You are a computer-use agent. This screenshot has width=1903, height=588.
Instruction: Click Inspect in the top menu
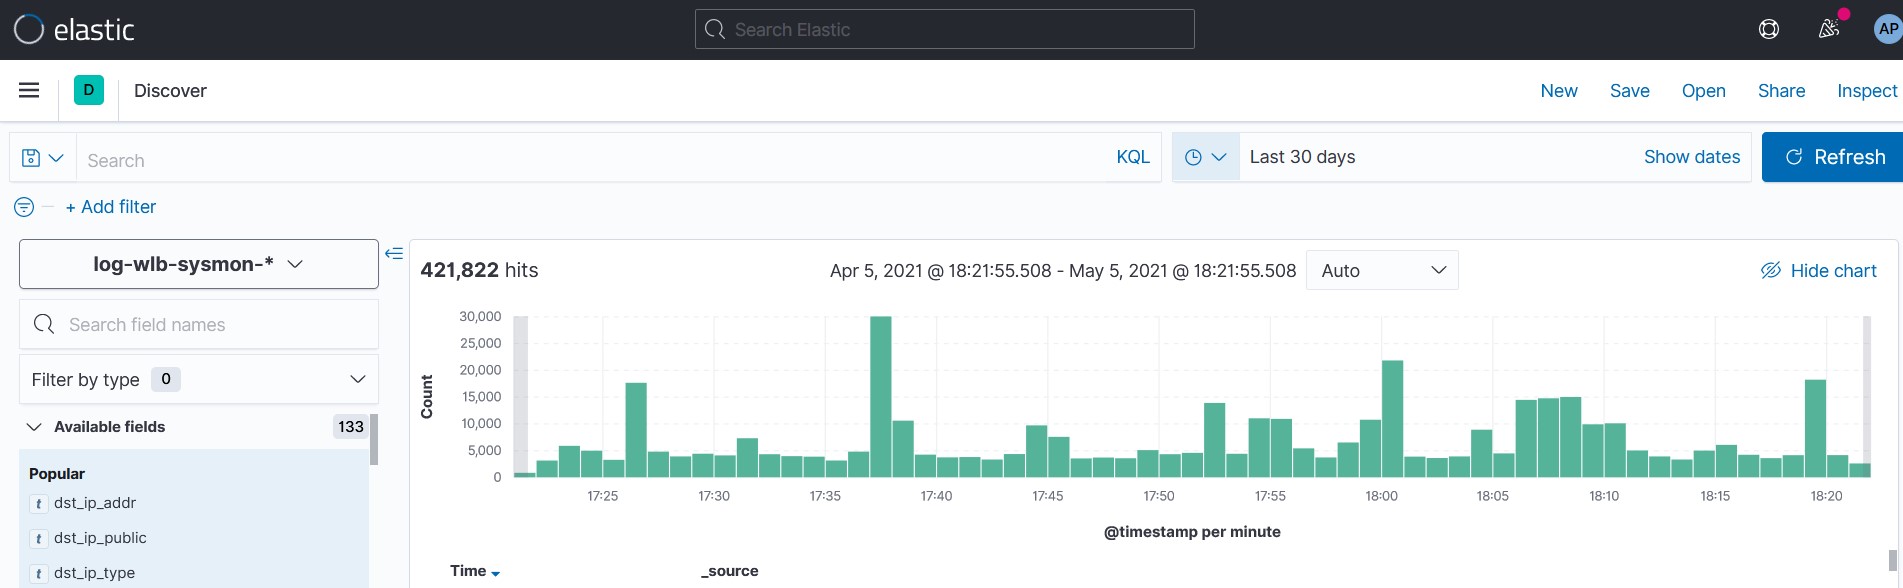(1867, 91)
